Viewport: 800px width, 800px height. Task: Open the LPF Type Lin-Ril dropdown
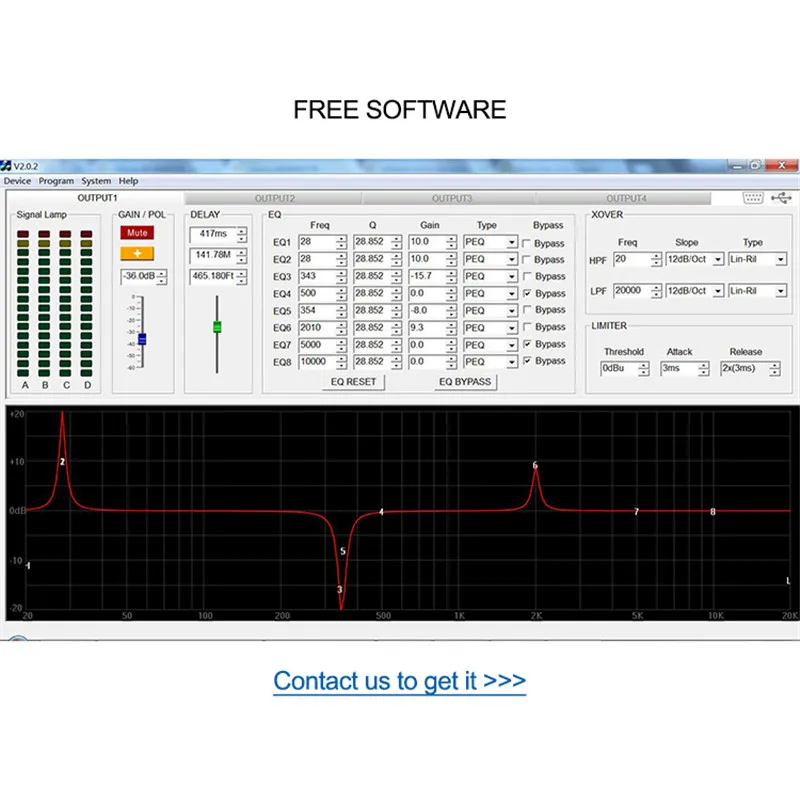click(x=781, y=291)
